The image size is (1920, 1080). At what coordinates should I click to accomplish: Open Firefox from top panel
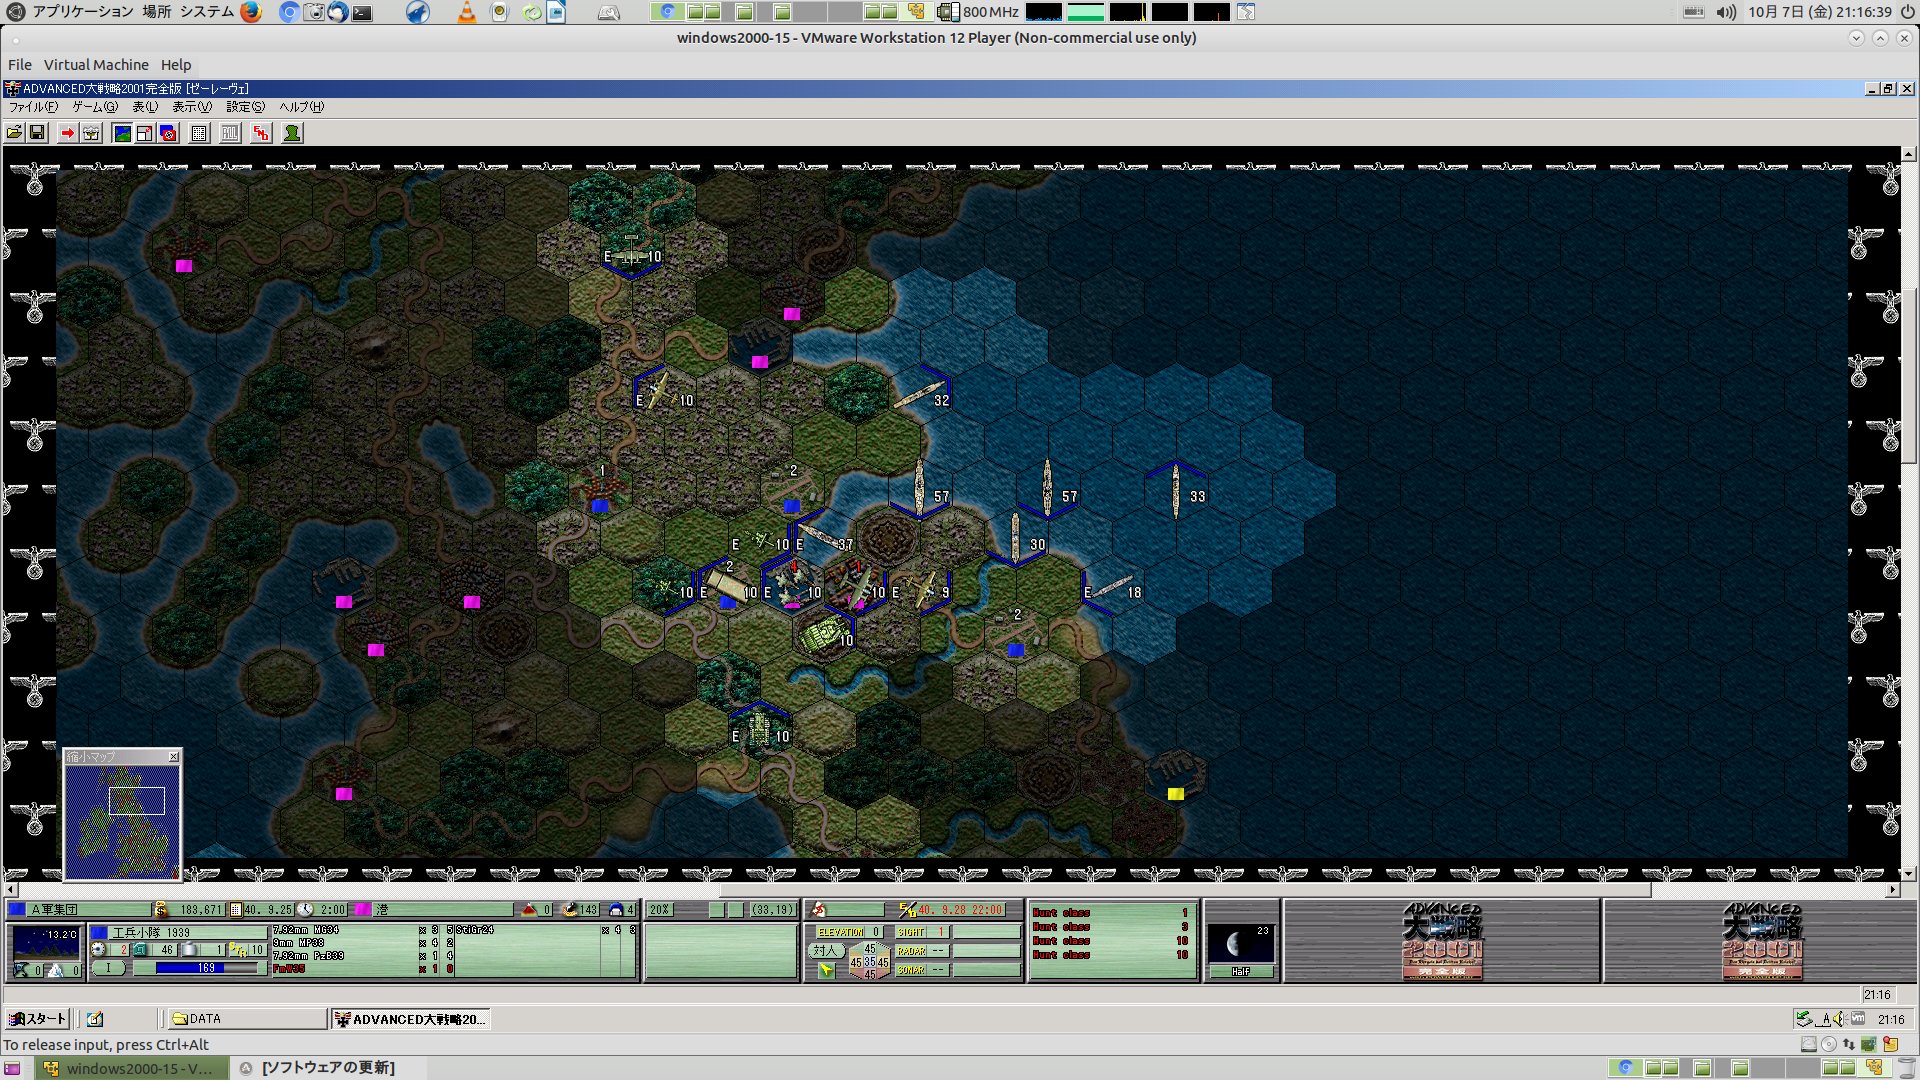[251, 12]
